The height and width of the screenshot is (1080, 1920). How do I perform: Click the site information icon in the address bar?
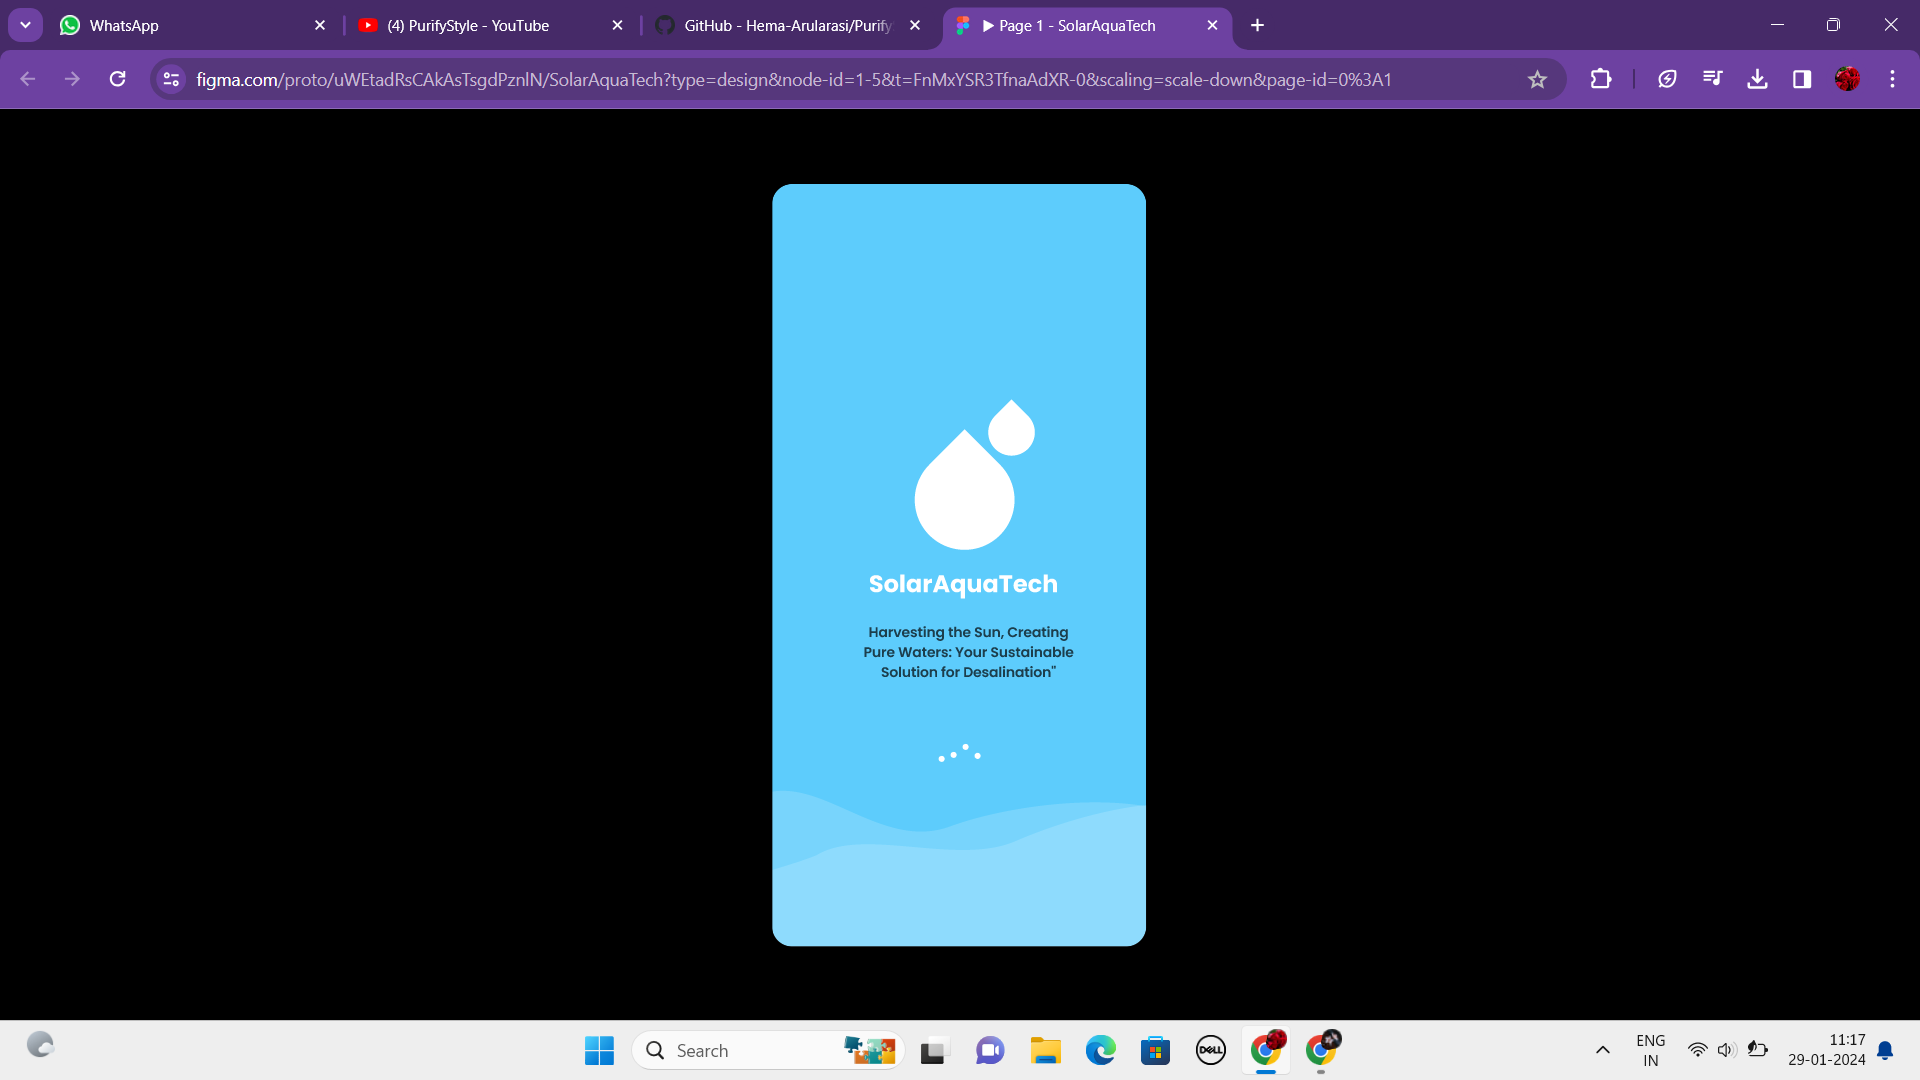(171, 79)
